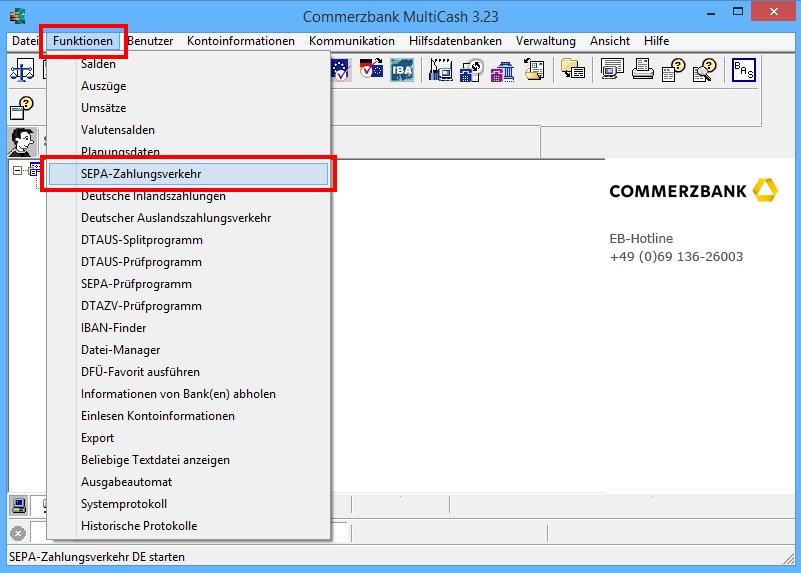Click the magnifier with question mark icon
The image size is (801, 573).
click(x=704, y=70)
